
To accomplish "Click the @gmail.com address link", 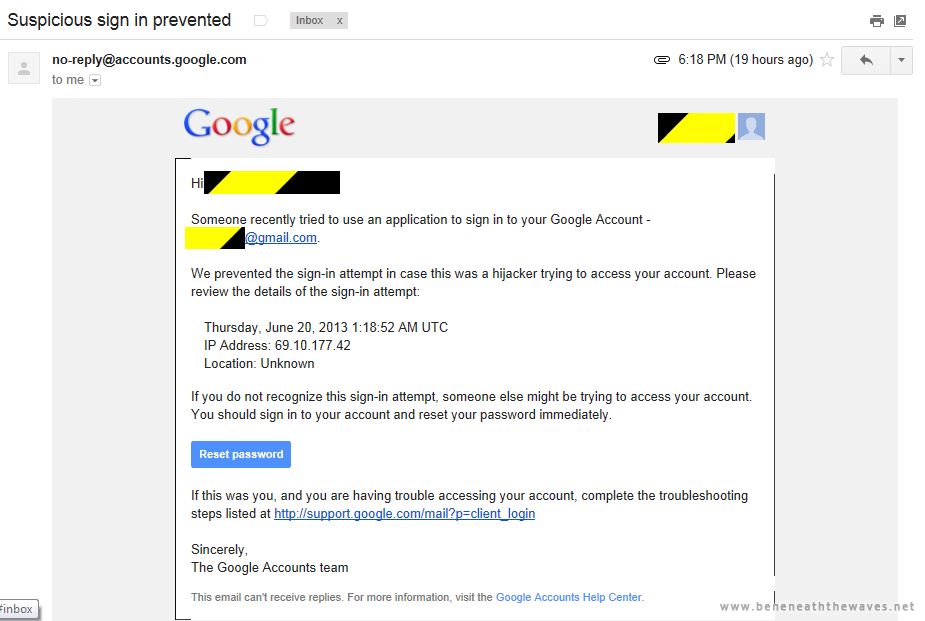I will pos(281,238).
